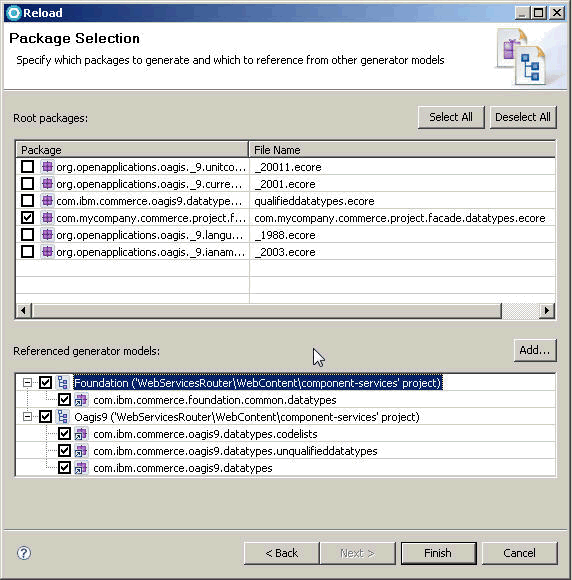Uncheck the com.mycompany.commerce.project.f package checkbox
This screenshot has height=580, width=572.
(27, 218)
